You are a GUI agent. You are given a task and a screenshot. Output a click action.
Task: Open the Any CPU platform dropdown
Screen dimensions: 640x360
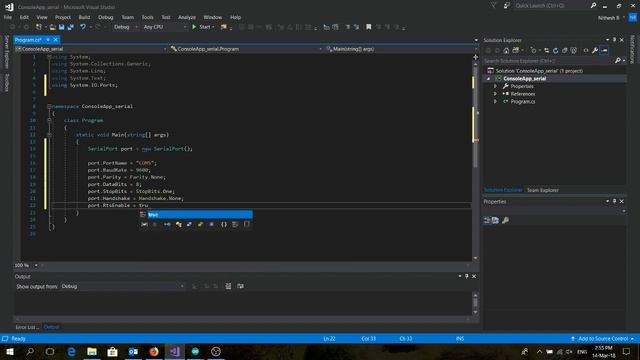(164, 27)
